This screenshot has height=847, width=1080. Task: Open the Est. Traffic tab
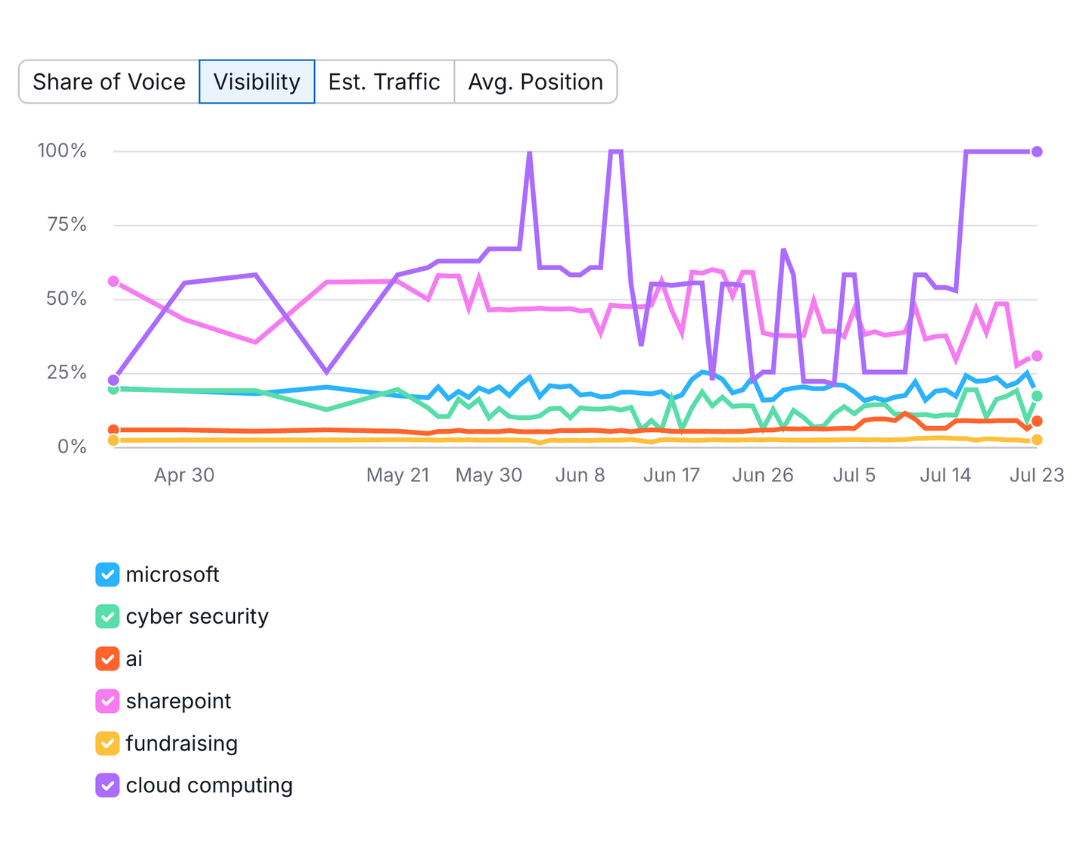tap(384, 82)
